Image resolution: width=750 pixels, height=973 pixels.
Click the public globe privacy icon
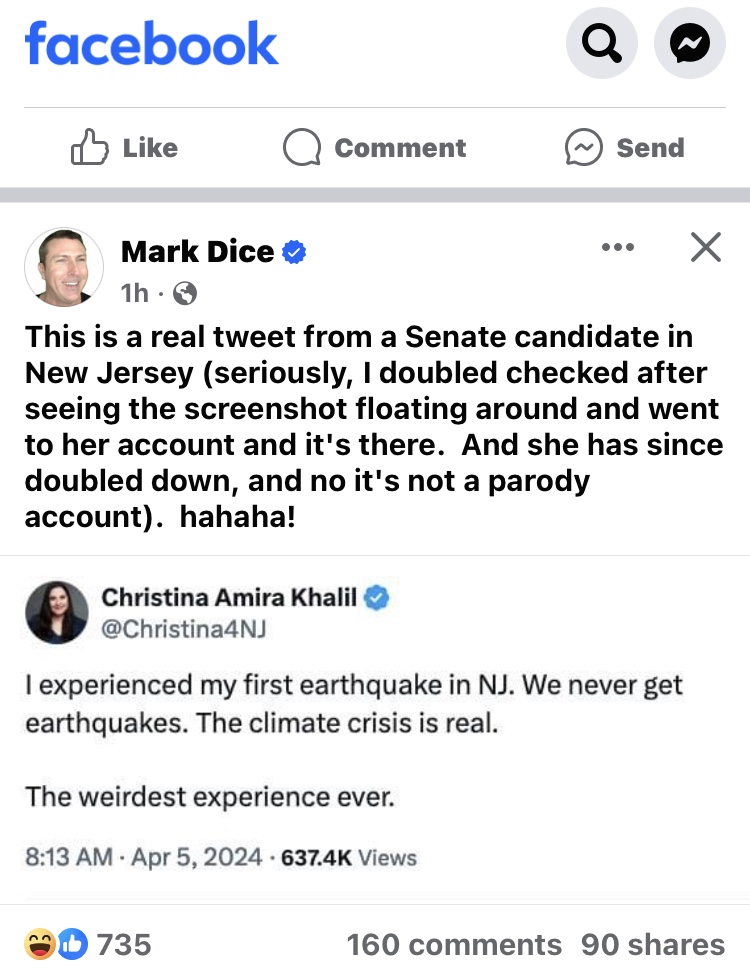pos(185,293)
